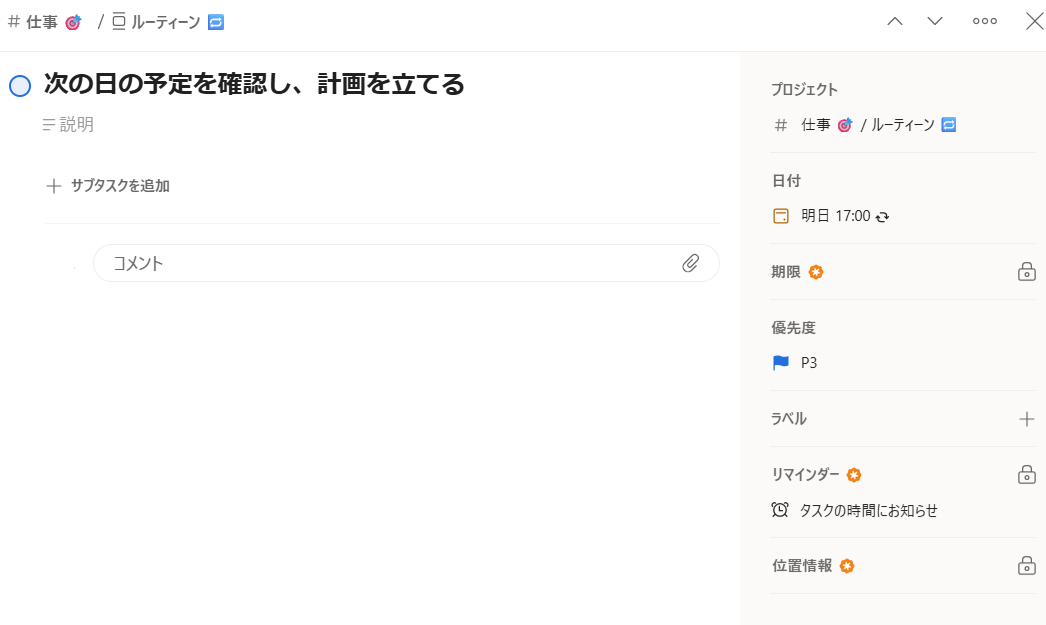Click the コメント input field
Image resolution: width=1046 pixels, height=625 pixels.
pyautogui.click(x=300, y=262)
